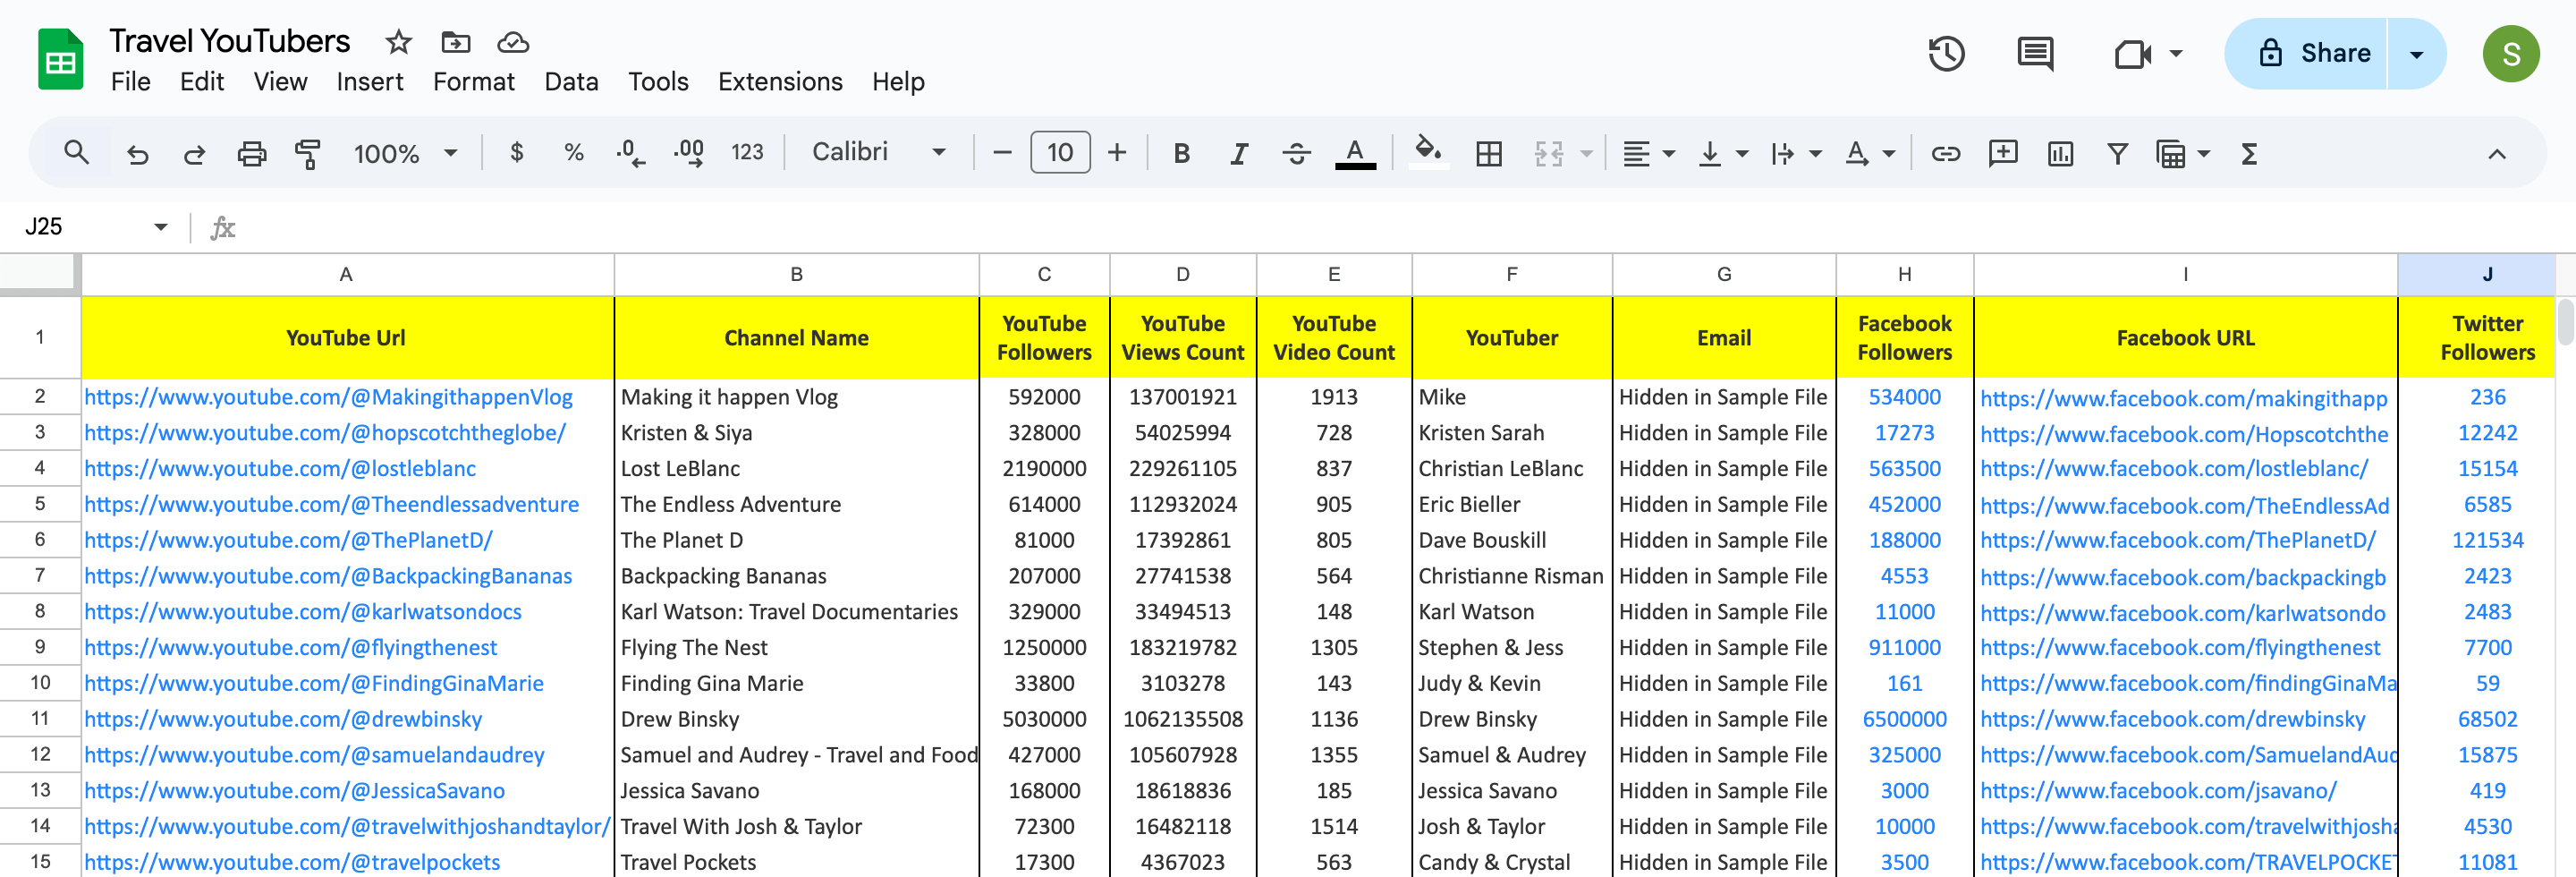Check the cloud save status icon
Screen dimensions: 2576x877
[513, 42]
